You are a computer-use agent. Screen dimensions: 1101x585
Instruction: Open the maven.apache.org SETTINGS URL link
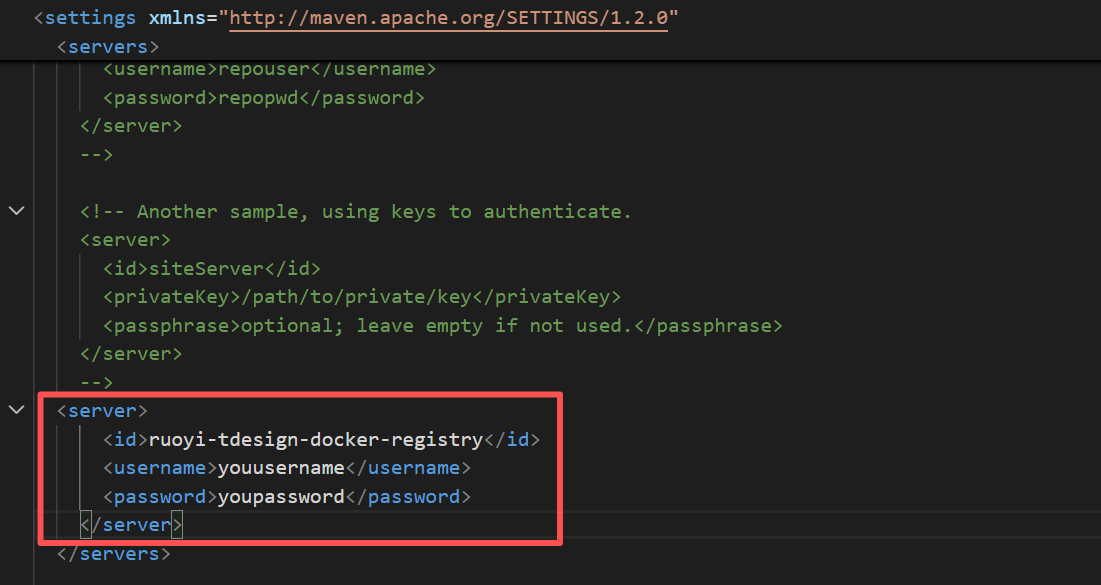pos(449,18)
